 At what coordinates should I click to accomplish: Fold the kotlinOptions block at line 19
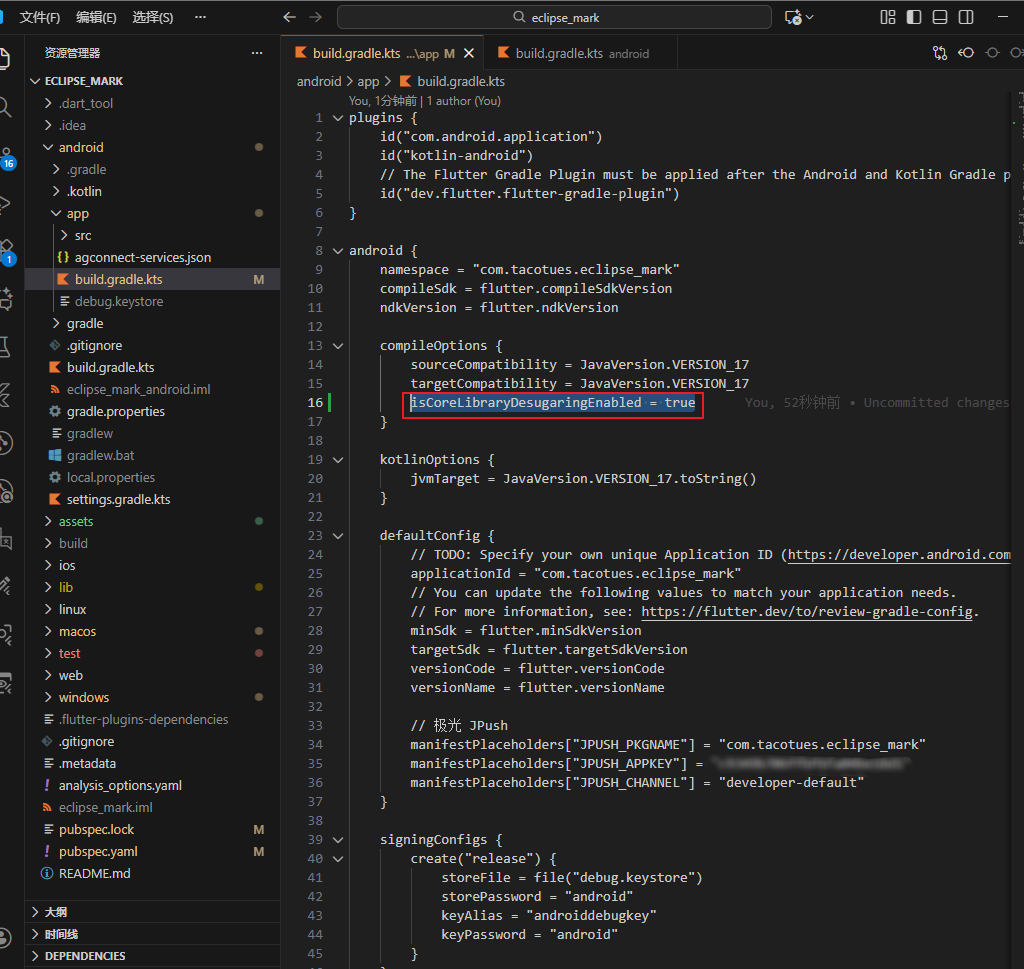(x=338, y=460)
